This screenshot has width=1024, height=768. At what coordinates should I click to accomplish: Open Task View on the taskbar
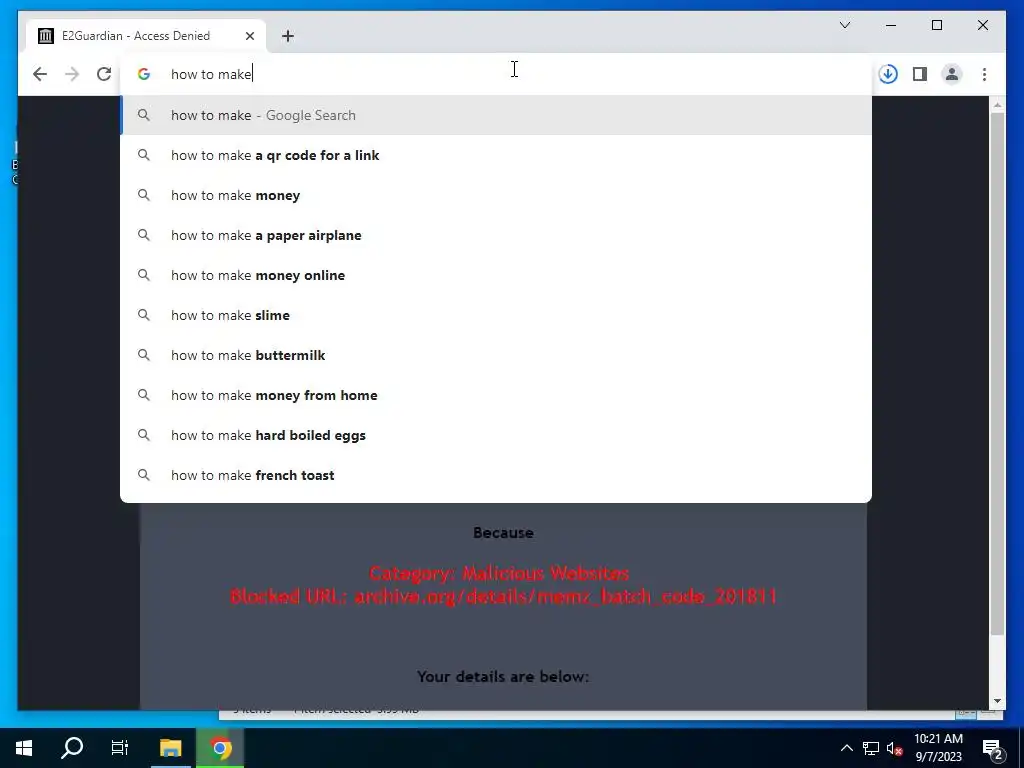point(120,748)
